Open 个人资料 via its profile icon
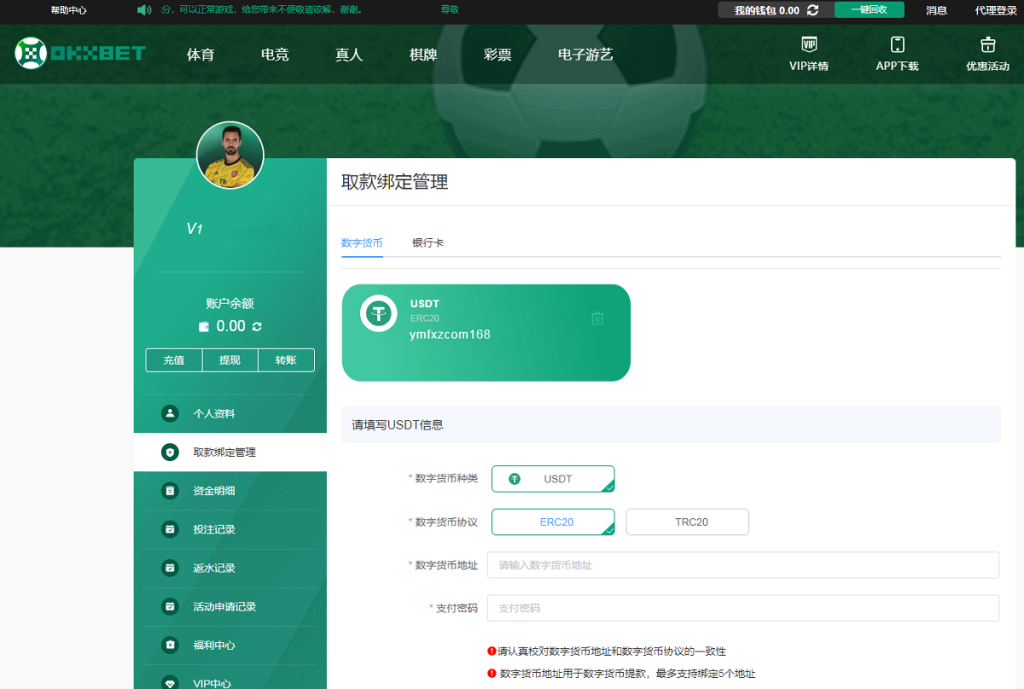 169,413
